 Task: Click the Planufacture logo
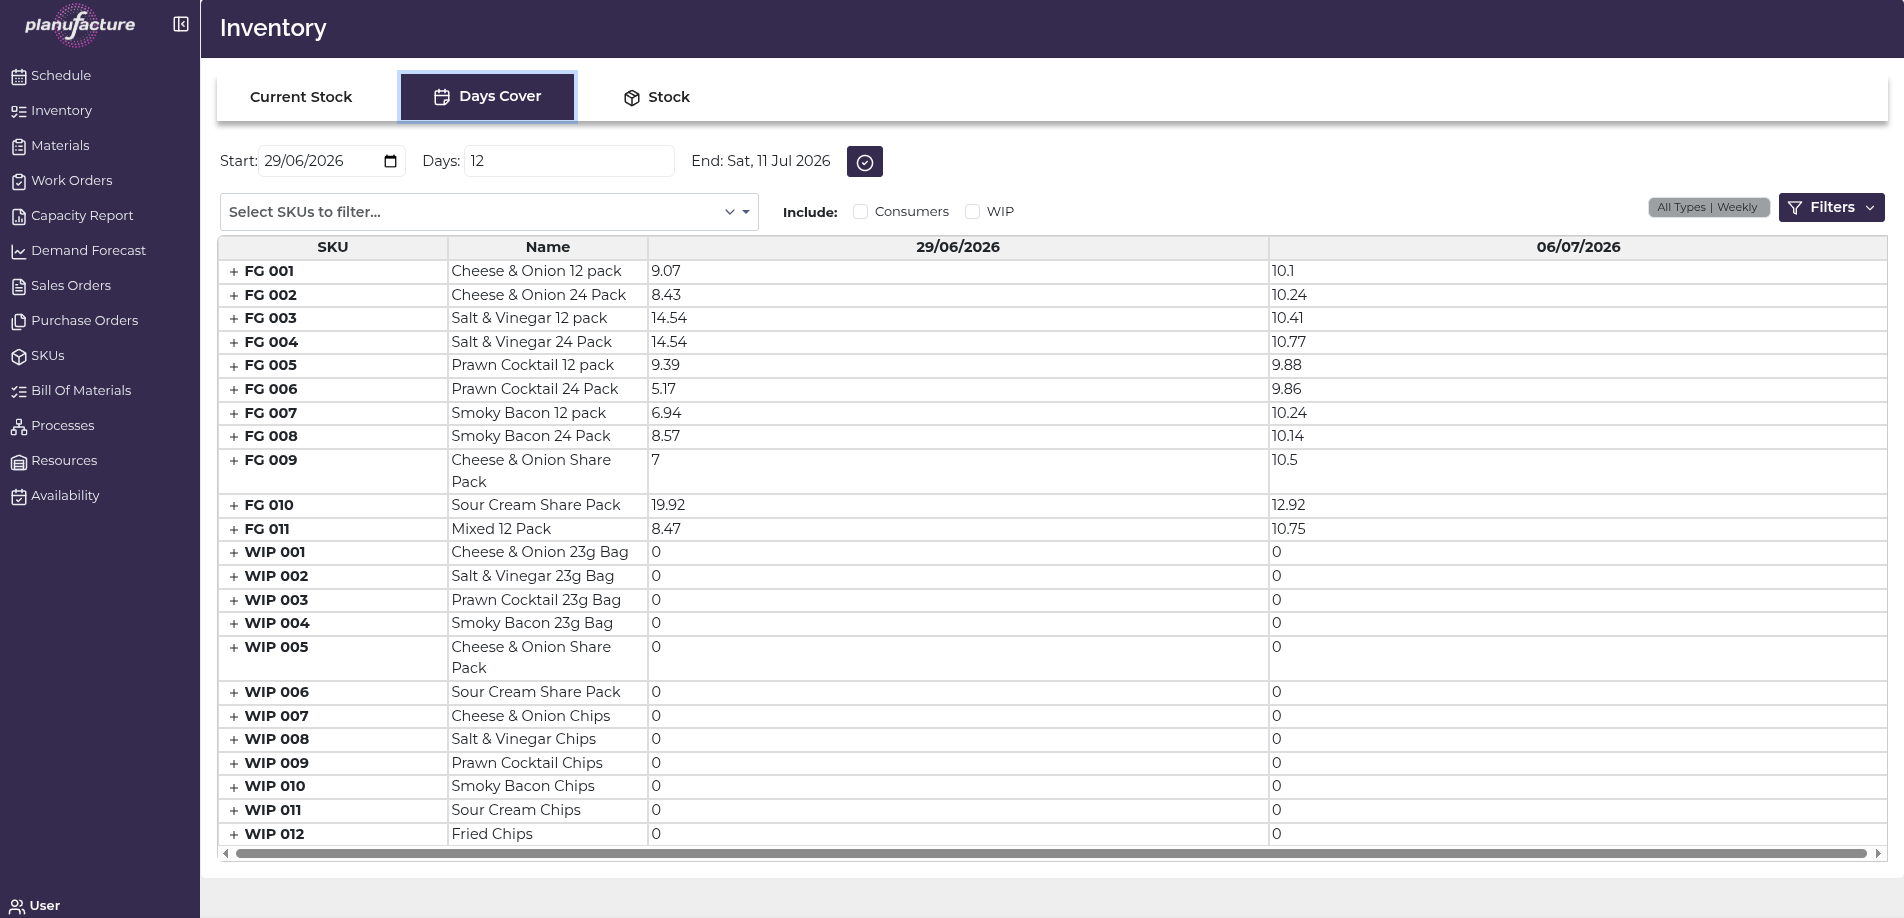tap(80, 24)
